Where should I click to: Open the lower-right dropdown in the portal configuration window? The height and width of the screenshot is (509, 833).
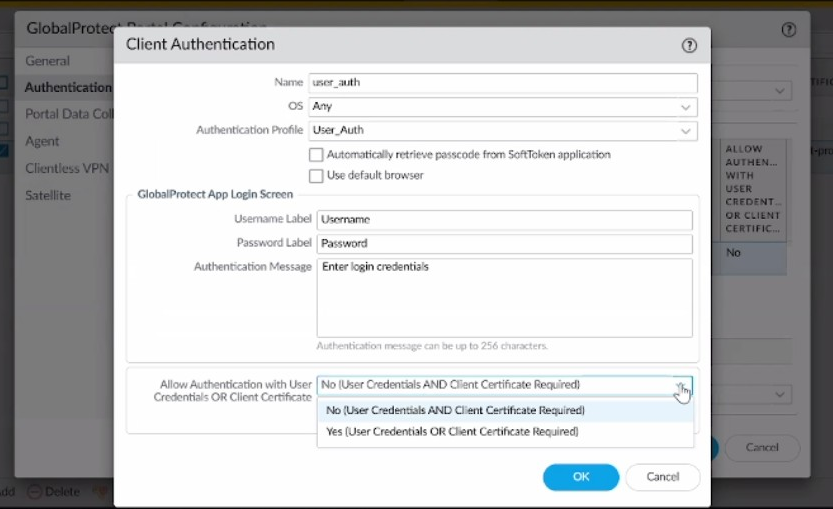[x=779, y=395]
